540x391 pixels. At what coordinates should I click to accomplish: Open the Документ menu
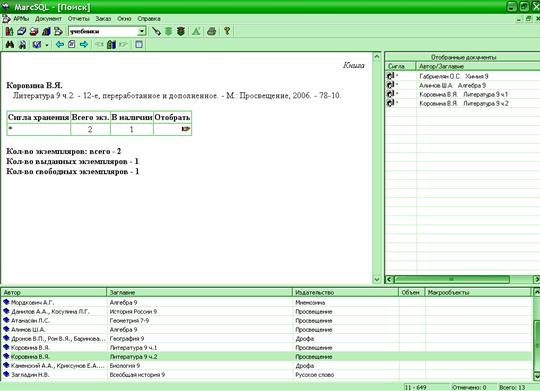tap(48, 19)
